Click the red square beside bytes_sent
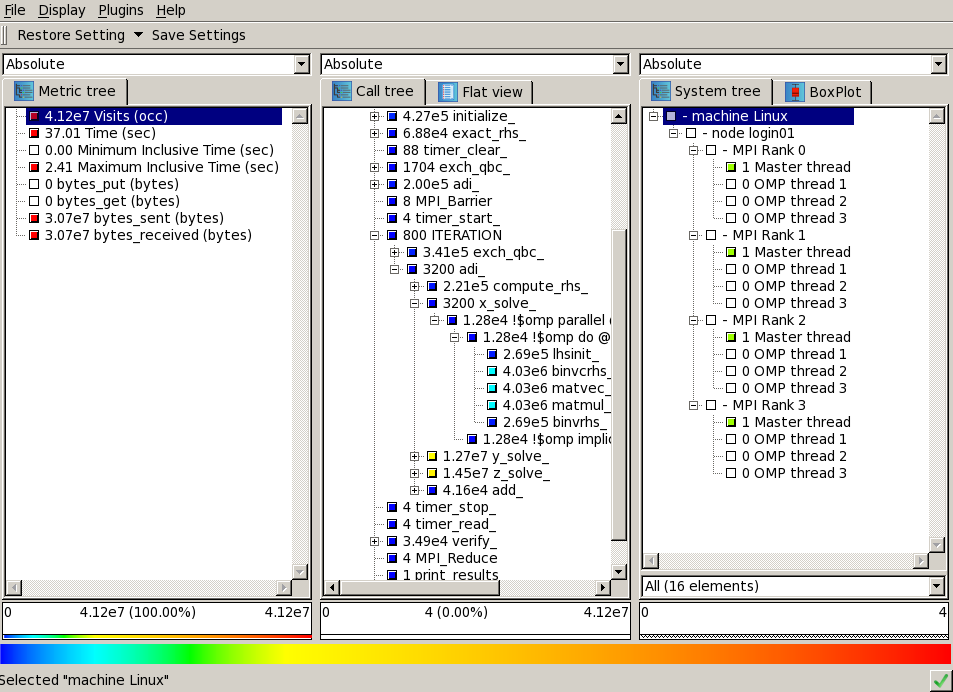953x692 pixels. tap(34, 218)
